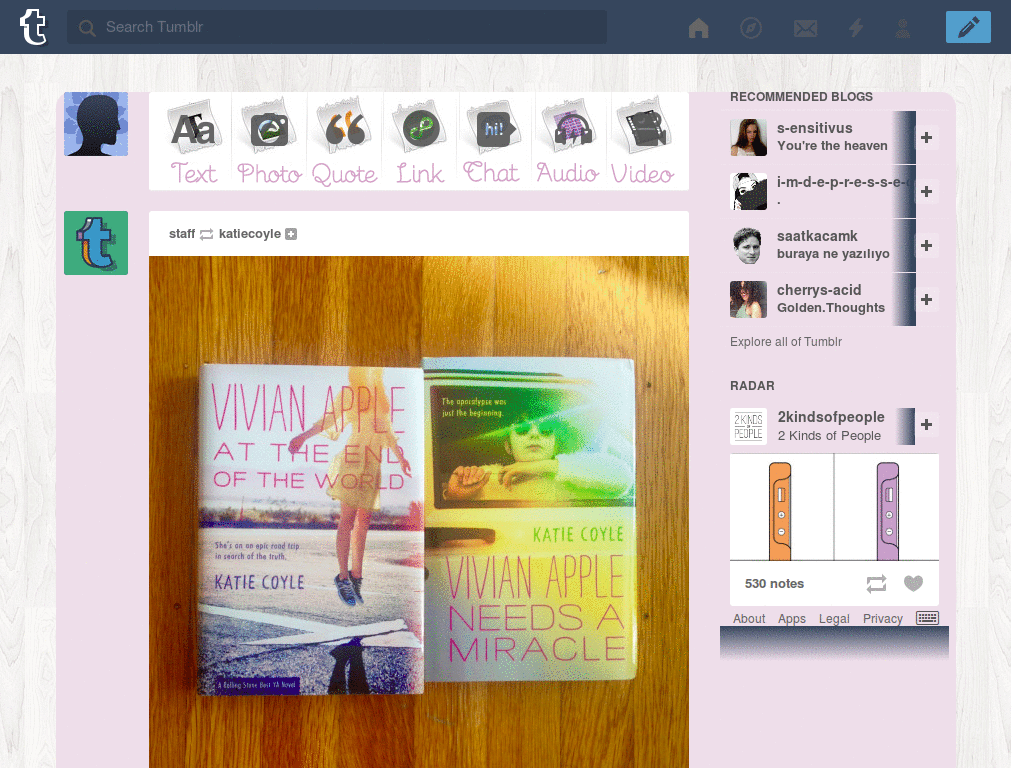1024x768 pixels.
Task: Create a new Quote post
Action: coord(344,141)
